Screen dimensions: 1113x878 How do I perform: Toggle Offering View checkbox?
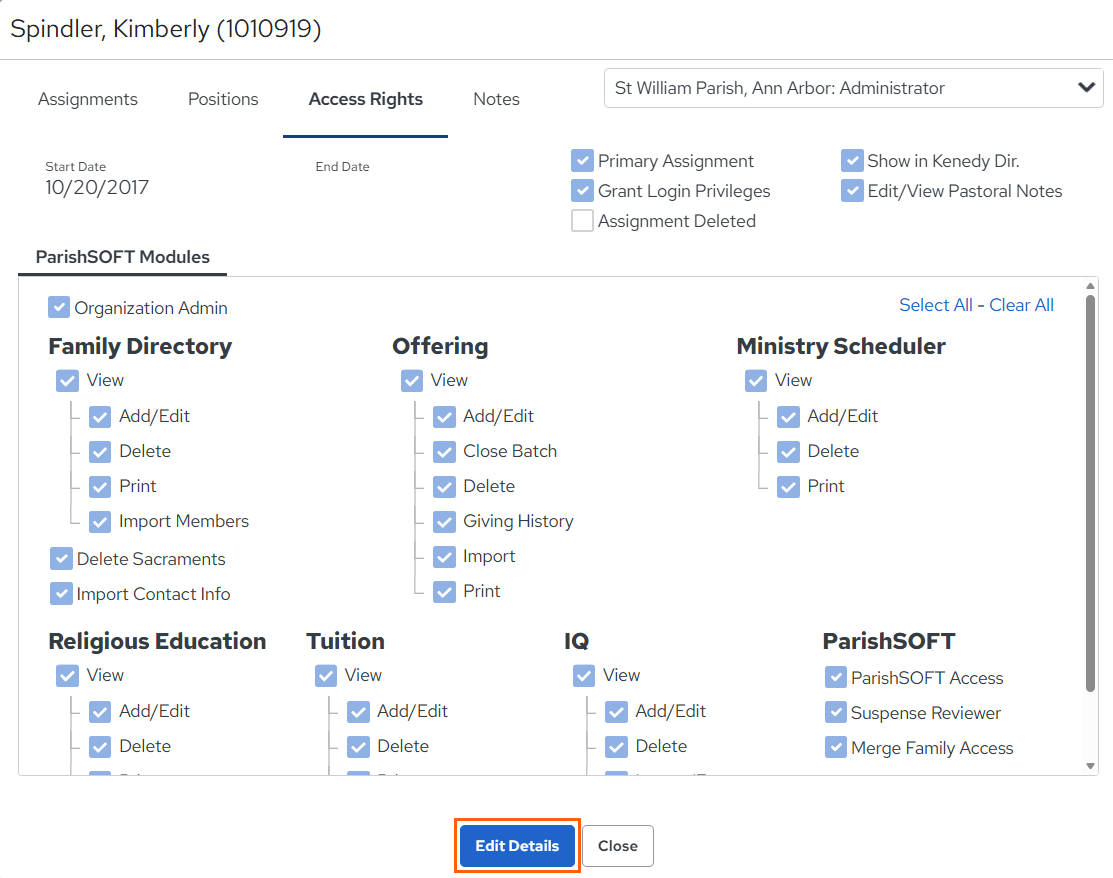click(412, 380)
